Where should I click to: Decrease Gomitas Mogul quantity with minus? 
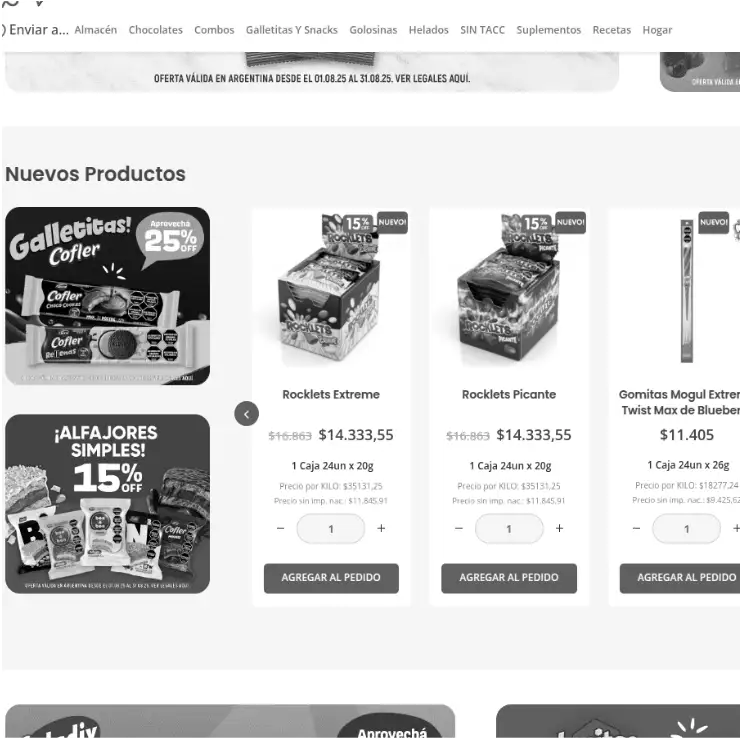point(636,529)
